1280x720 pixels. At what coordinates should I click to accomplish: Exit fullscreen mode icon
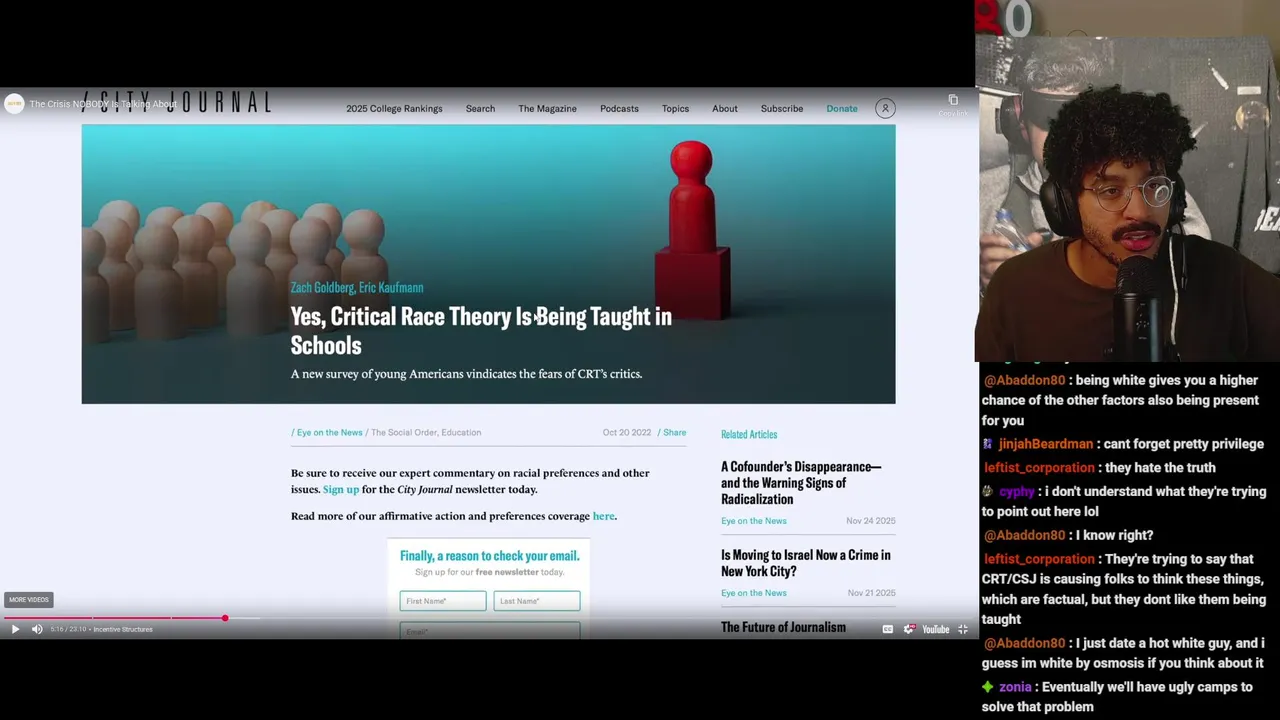coord(963,629)
